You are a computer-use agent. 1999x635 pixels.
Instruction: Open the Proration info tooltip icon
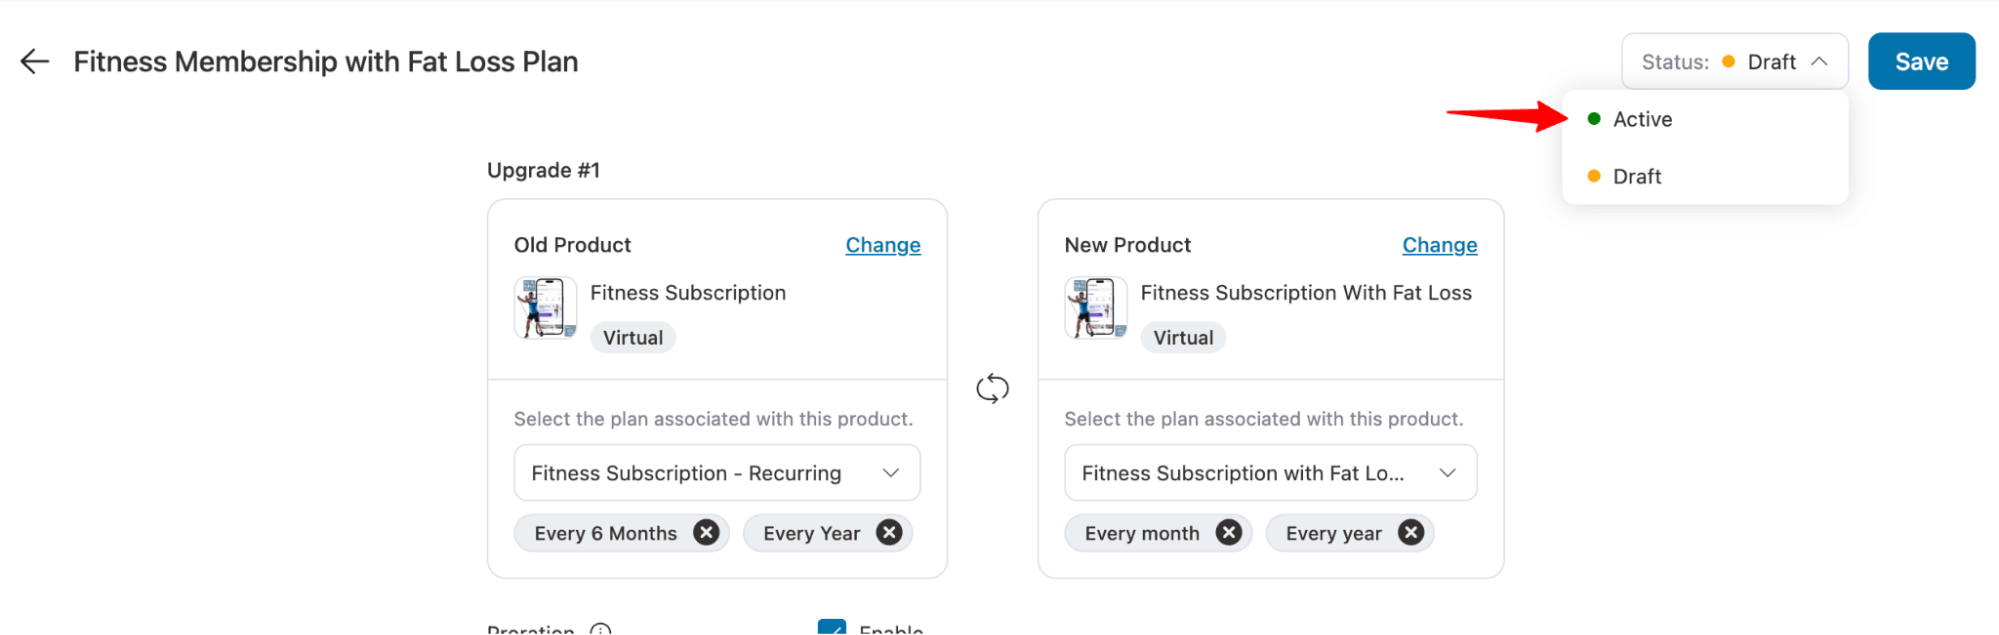point(600,628)
